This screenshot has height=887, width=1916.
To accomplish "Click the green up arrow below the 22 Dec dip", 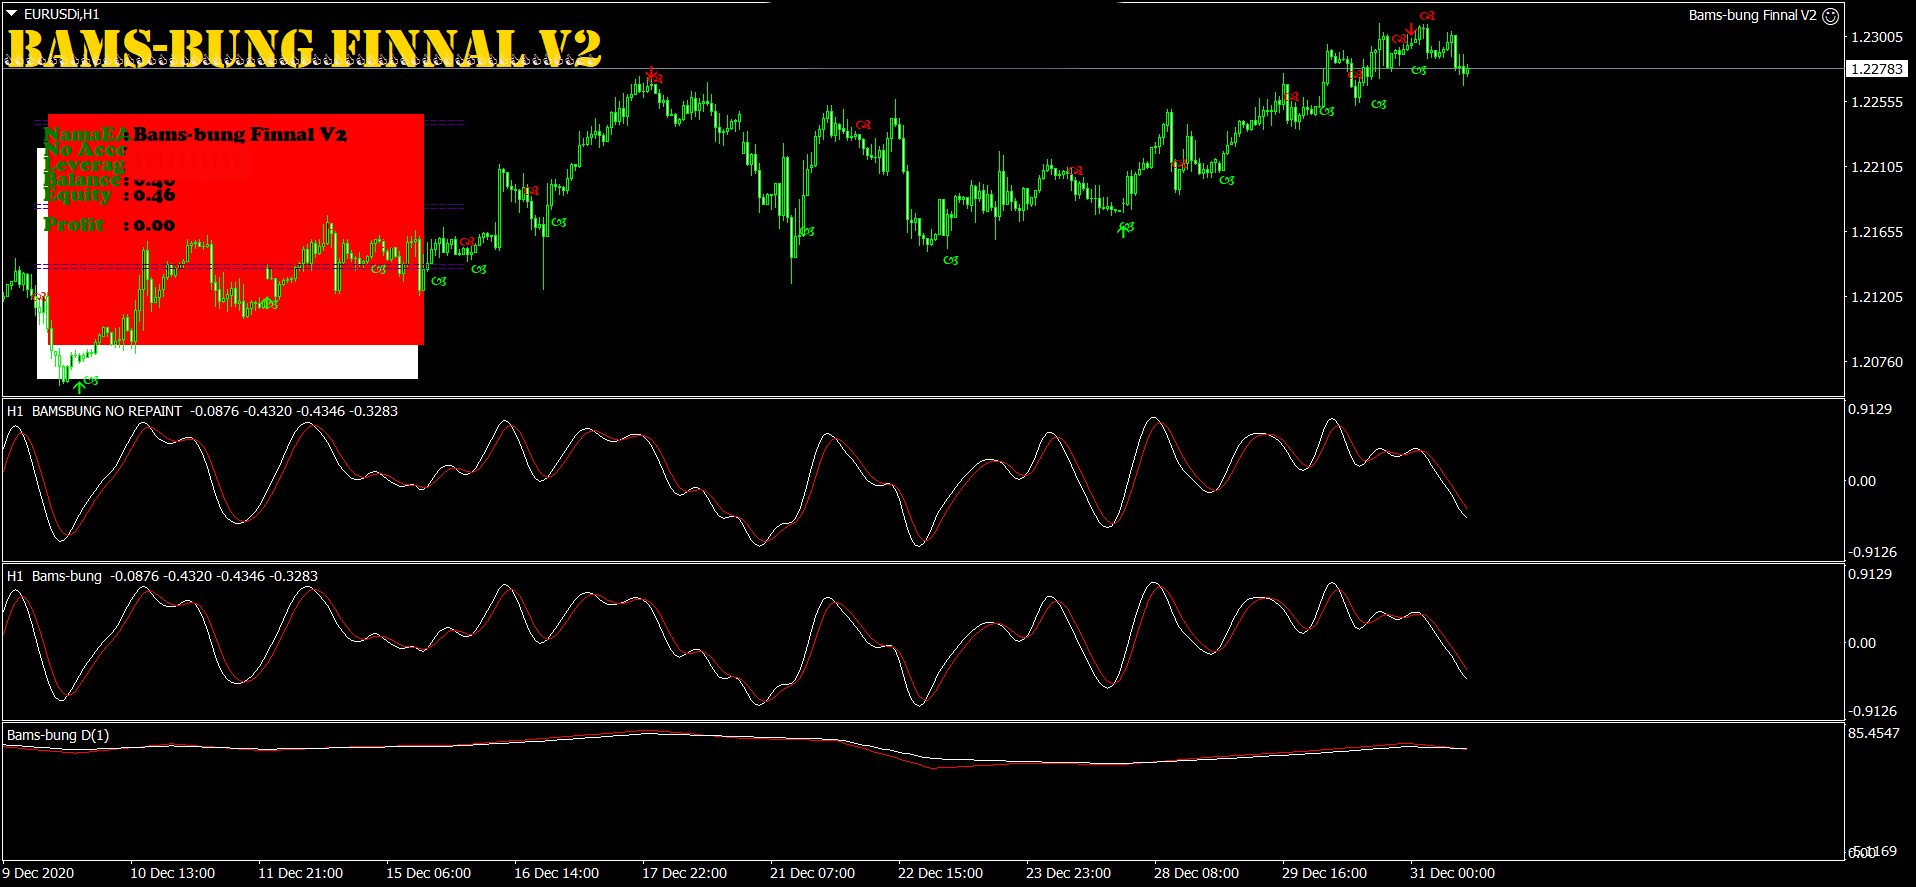I will [x=1123, y=229].
